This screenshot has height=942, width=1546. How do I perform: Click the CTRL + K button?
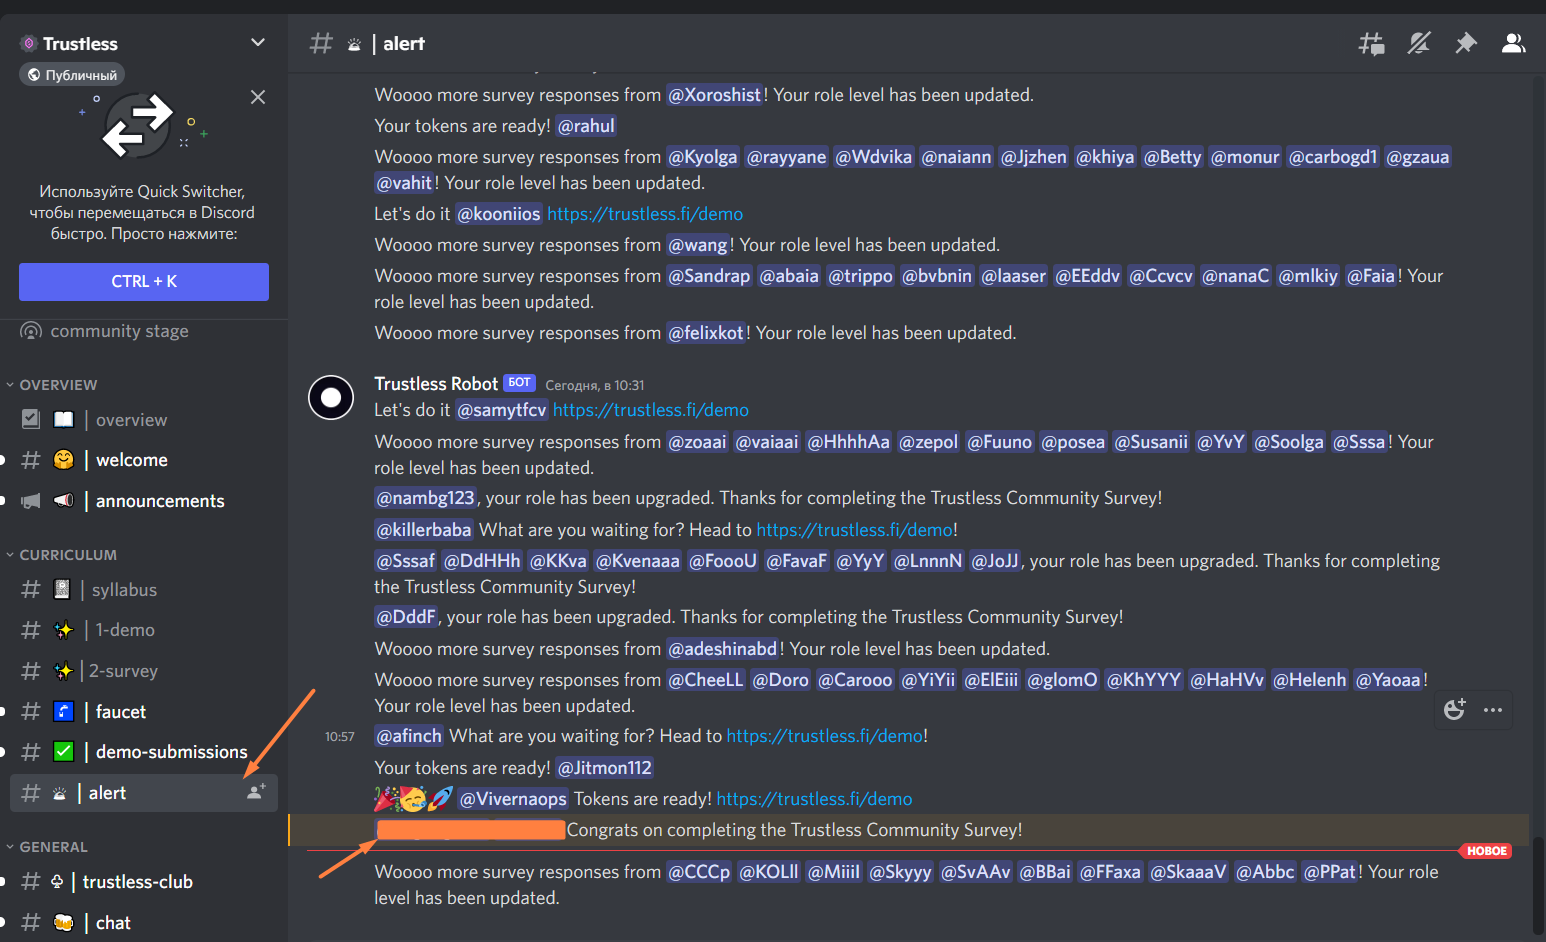pos(144,282)
